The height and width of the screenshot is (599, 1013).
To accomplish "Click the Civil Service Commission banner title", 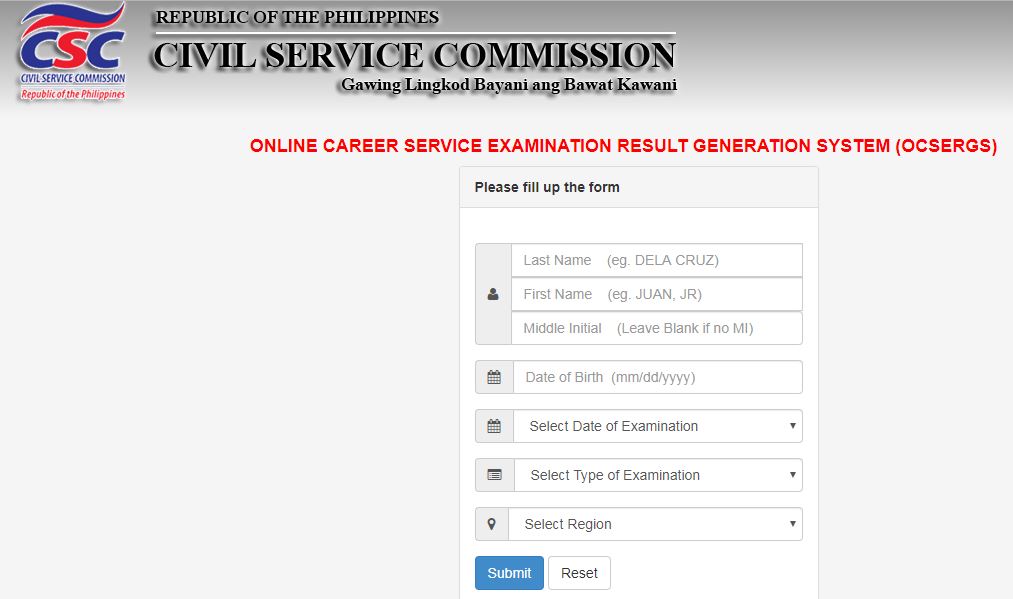I will coord(414,54).
